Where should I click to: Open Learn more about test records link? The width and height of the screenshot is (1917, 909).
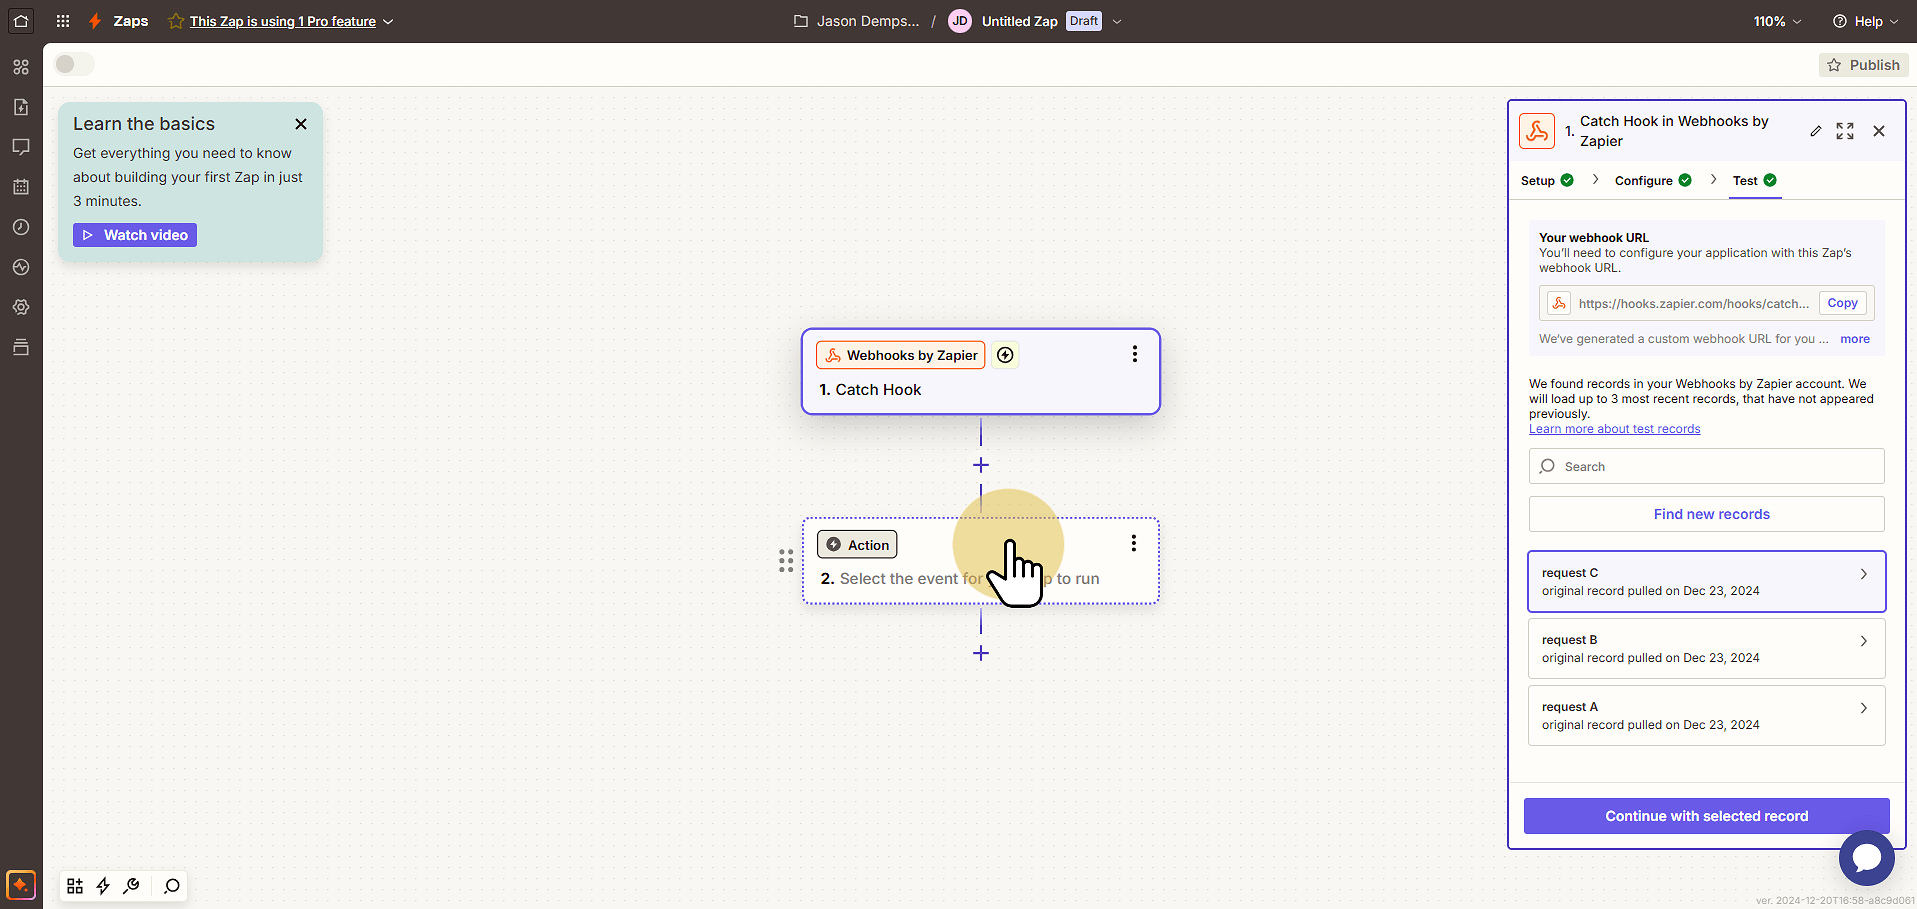point(1614,429)
